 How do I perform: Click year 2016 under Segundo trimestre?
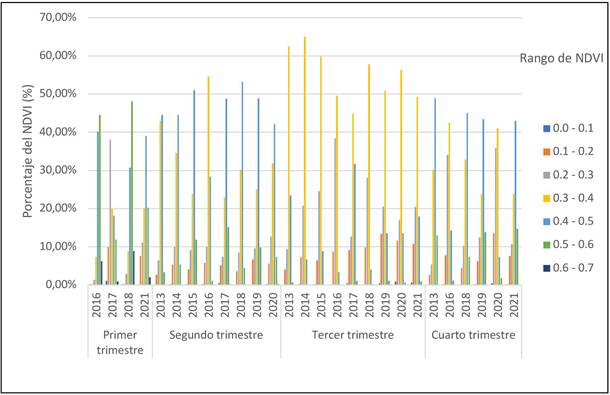[209, 305]
